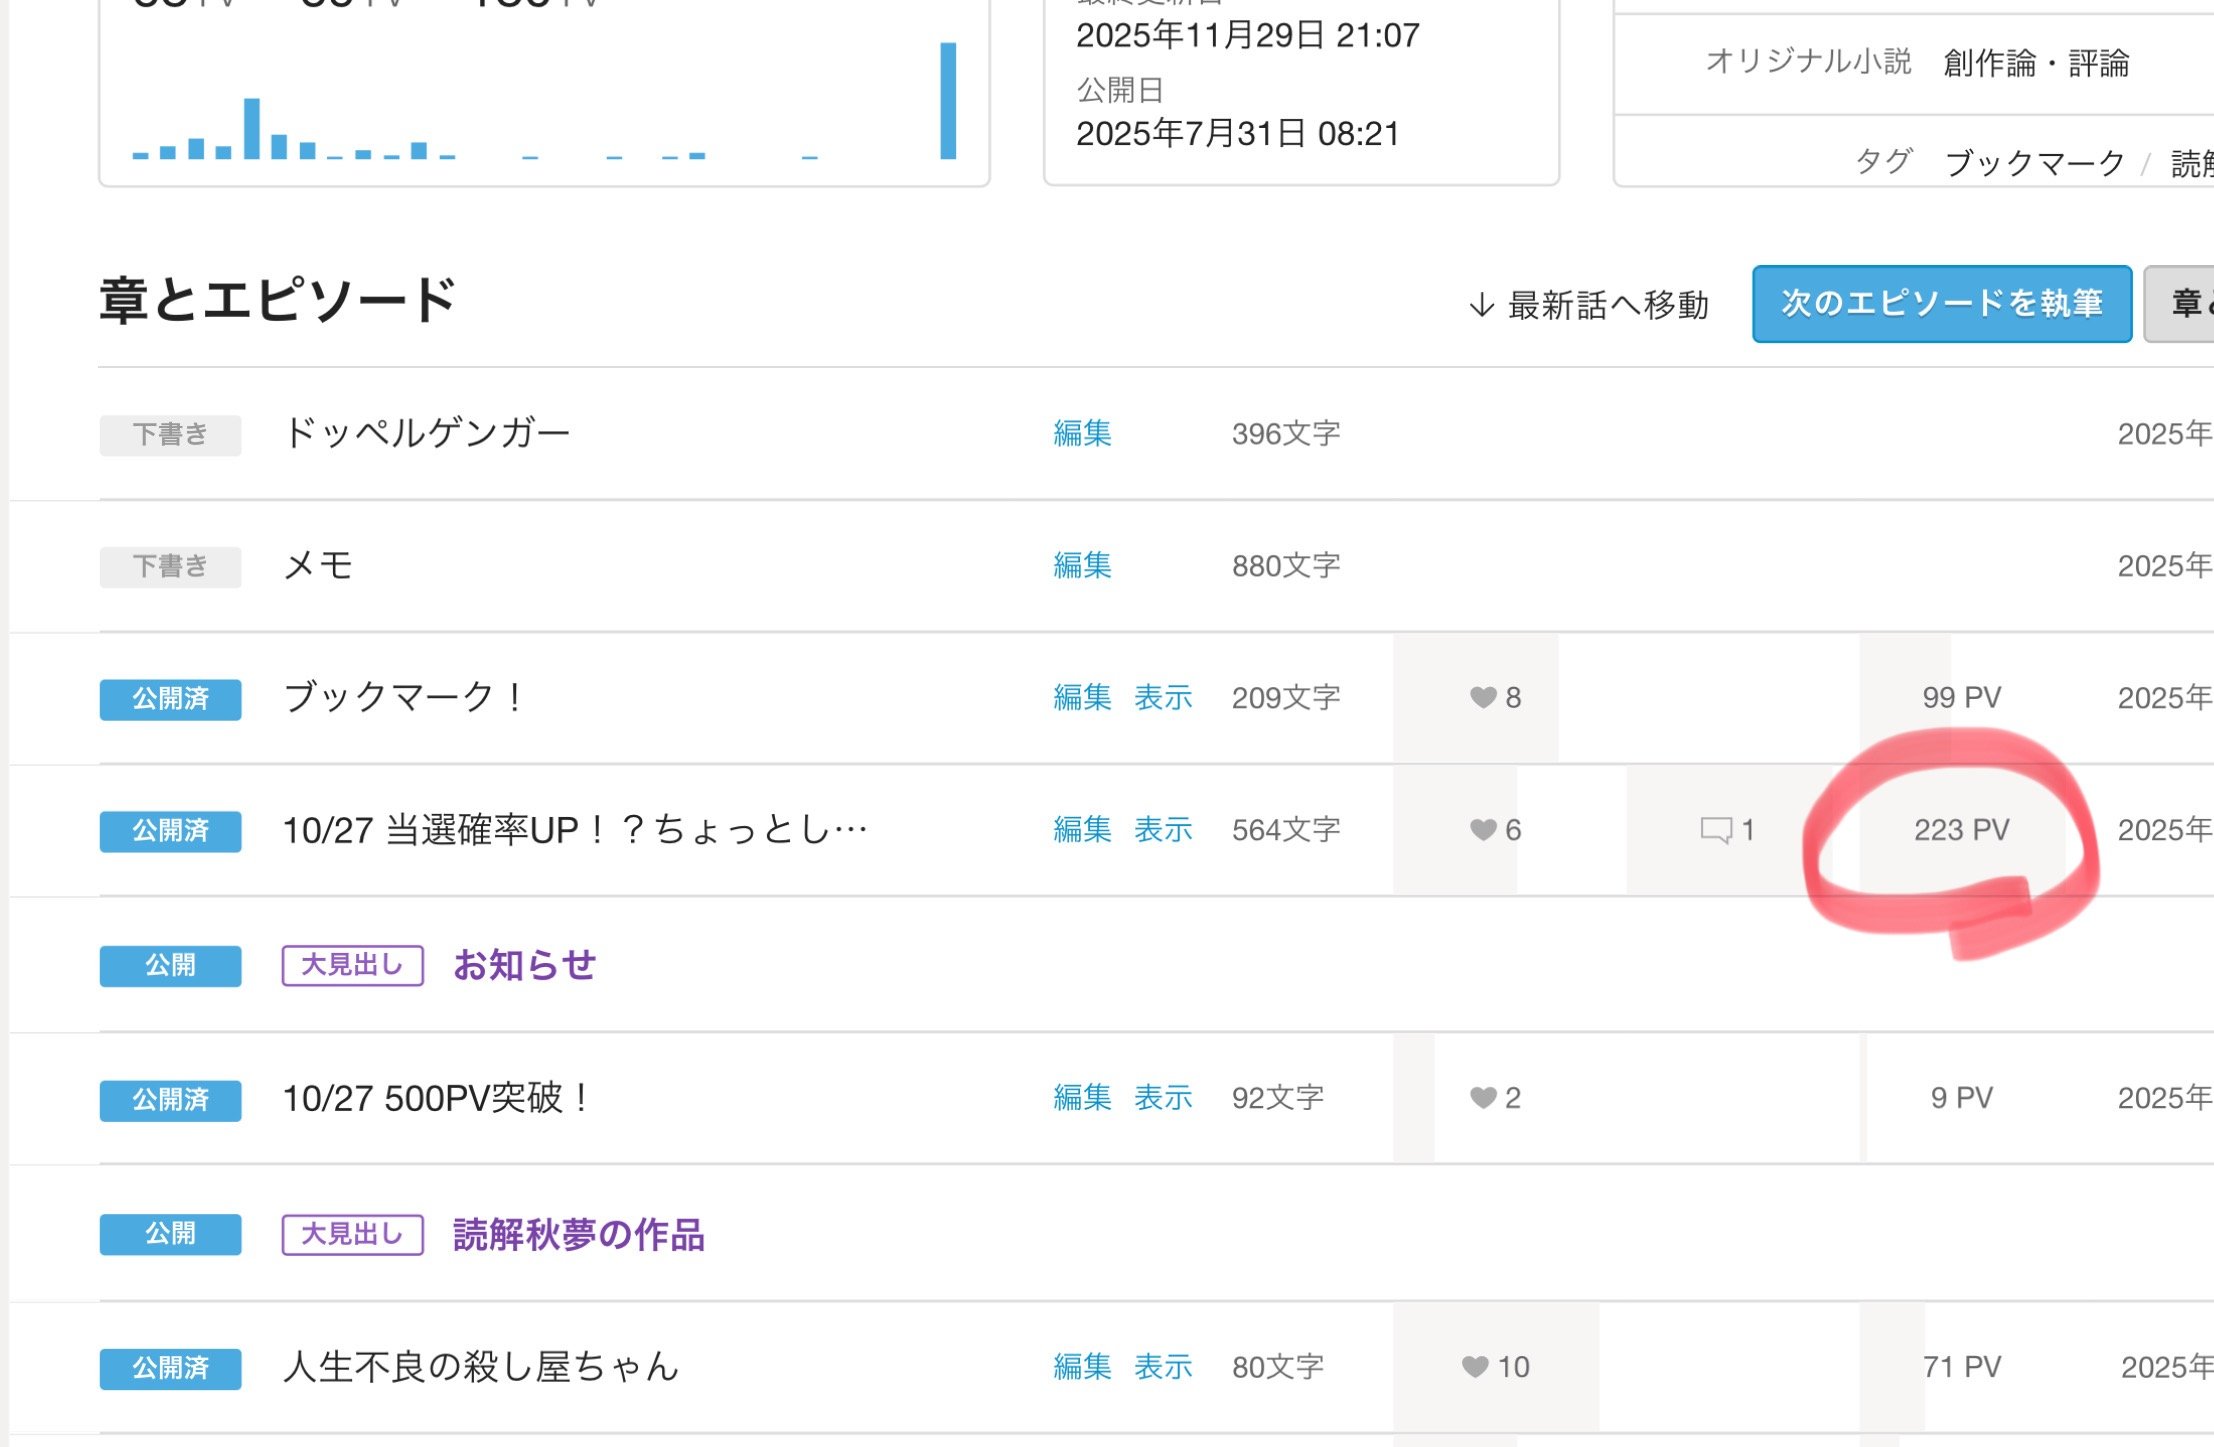Viewport: 2214px width, 1447px height.
Task: Click heart icon on 人生不良の殺し屋ちゃん row
Action: tap(1475, 1366)
